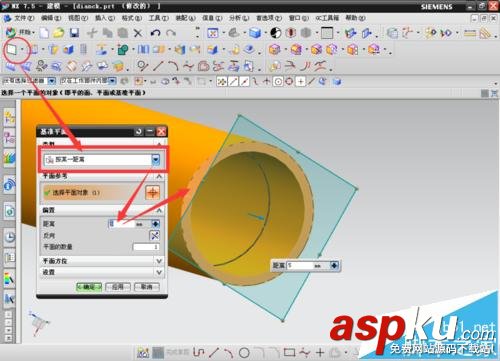Expand the 平面方位 section in dialog
Viewport: 500px width, 361px height.
click(x=159, y=261)
